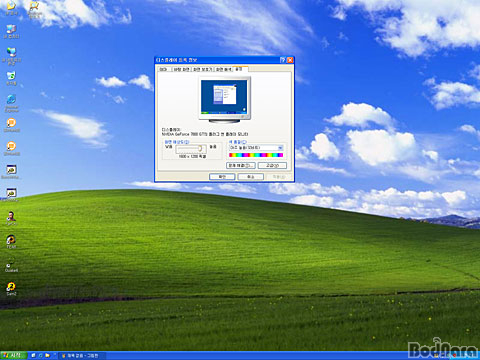
Task: Select the upper orange 3DMark icon
Action: (11, 125)
